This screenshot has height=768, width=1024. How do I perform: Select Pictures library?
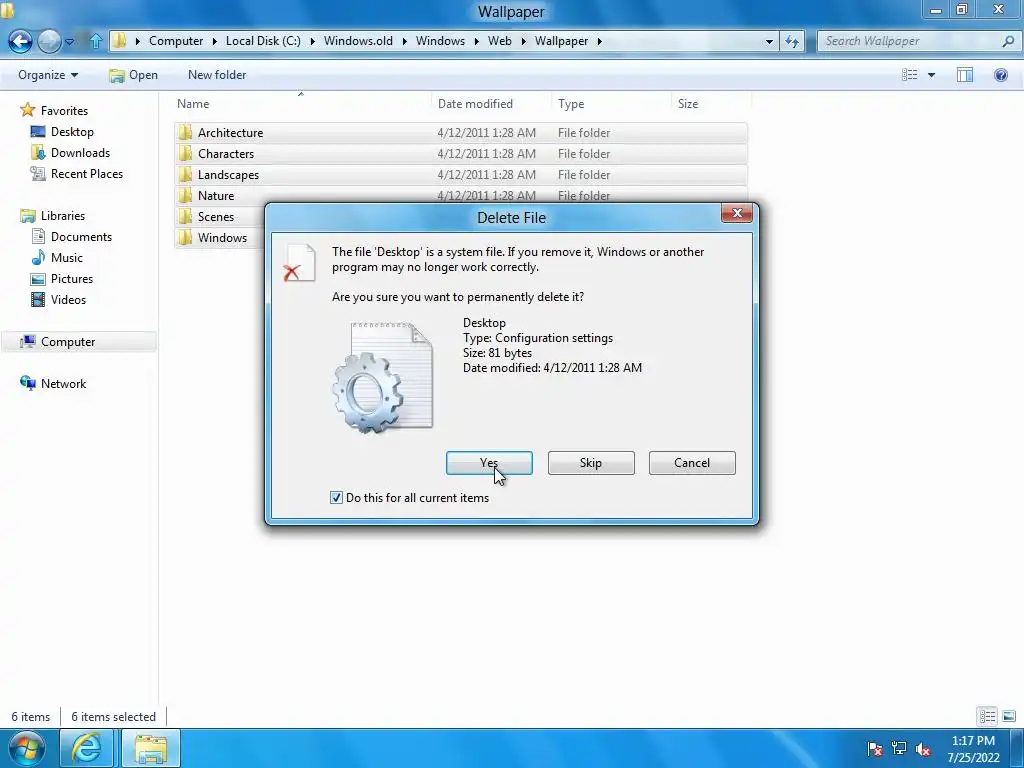(x=72, y=279)
